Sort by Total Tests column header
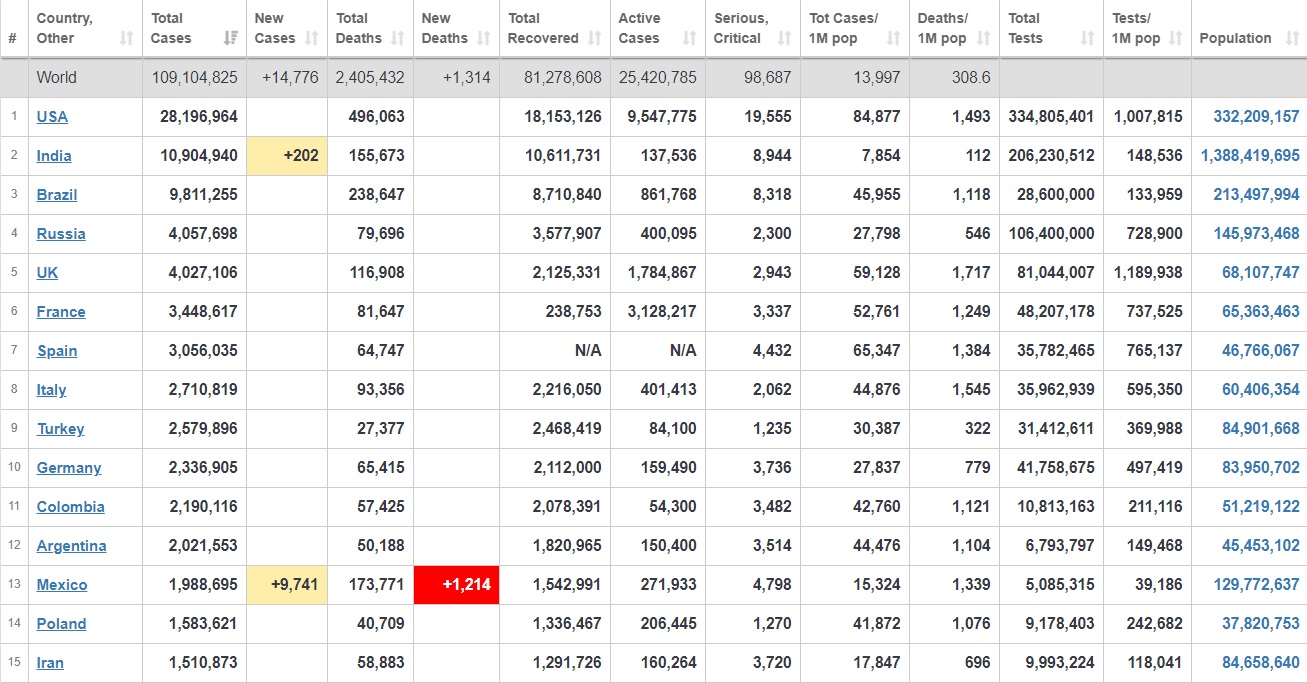 pyautogui.click(x=1025, y=28)
